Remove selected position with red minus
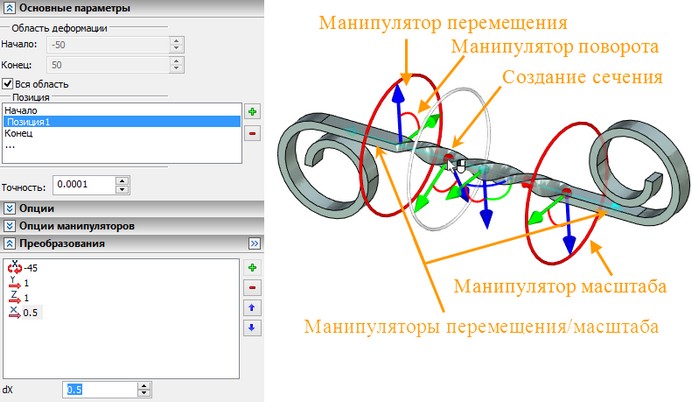 (252, 133)
